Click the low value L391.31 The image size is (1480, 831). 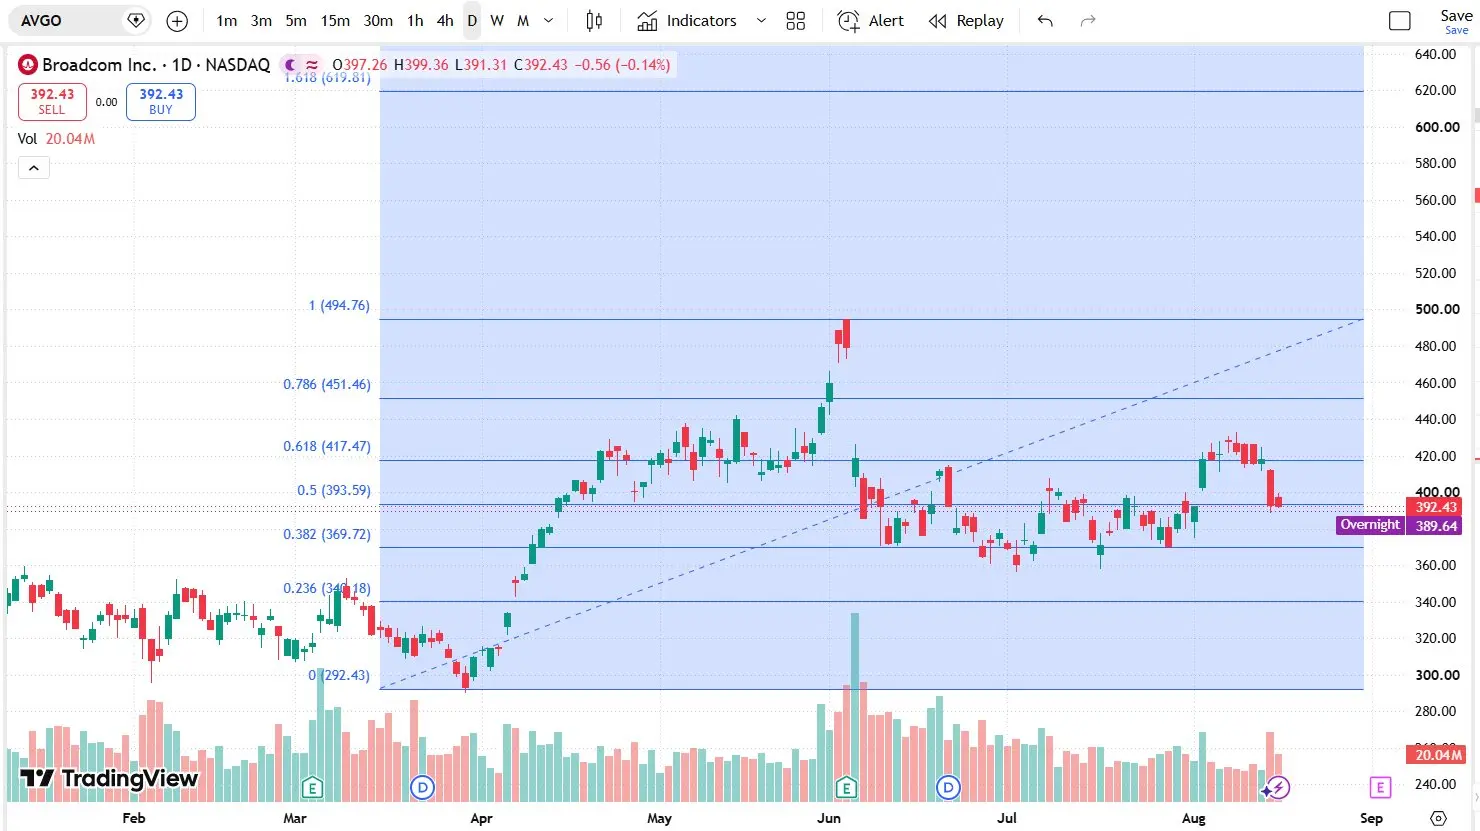tap(481, 65)
